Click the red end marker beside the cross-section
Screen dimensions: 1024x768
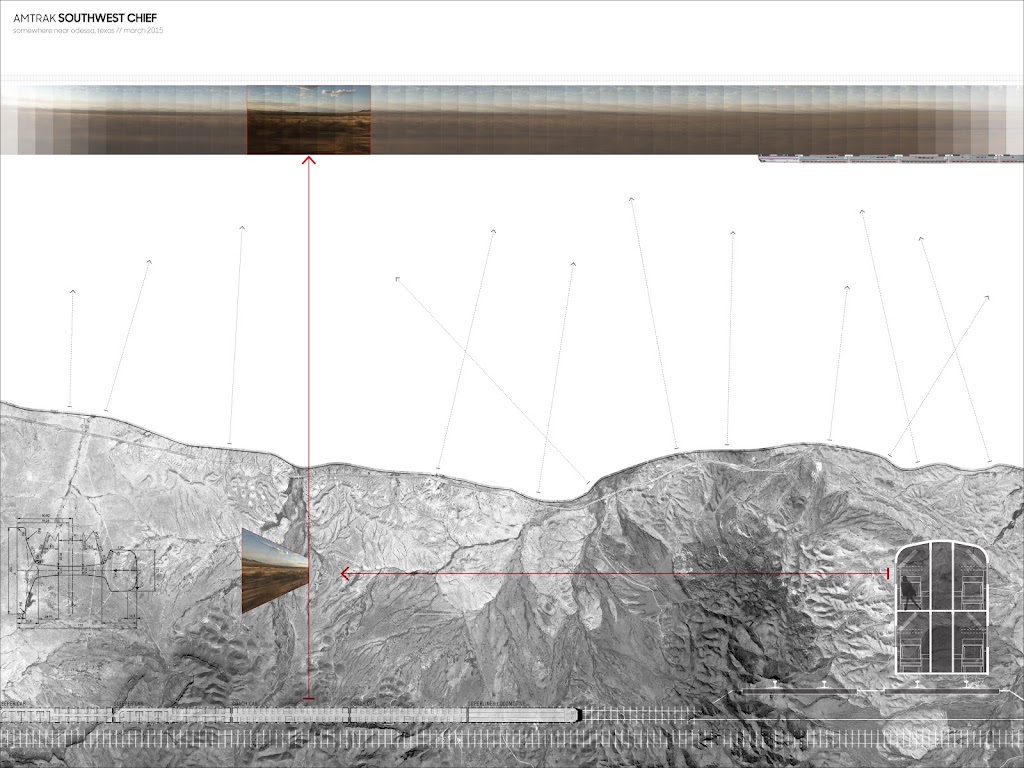pyautogui.click(x=888, y=572)
